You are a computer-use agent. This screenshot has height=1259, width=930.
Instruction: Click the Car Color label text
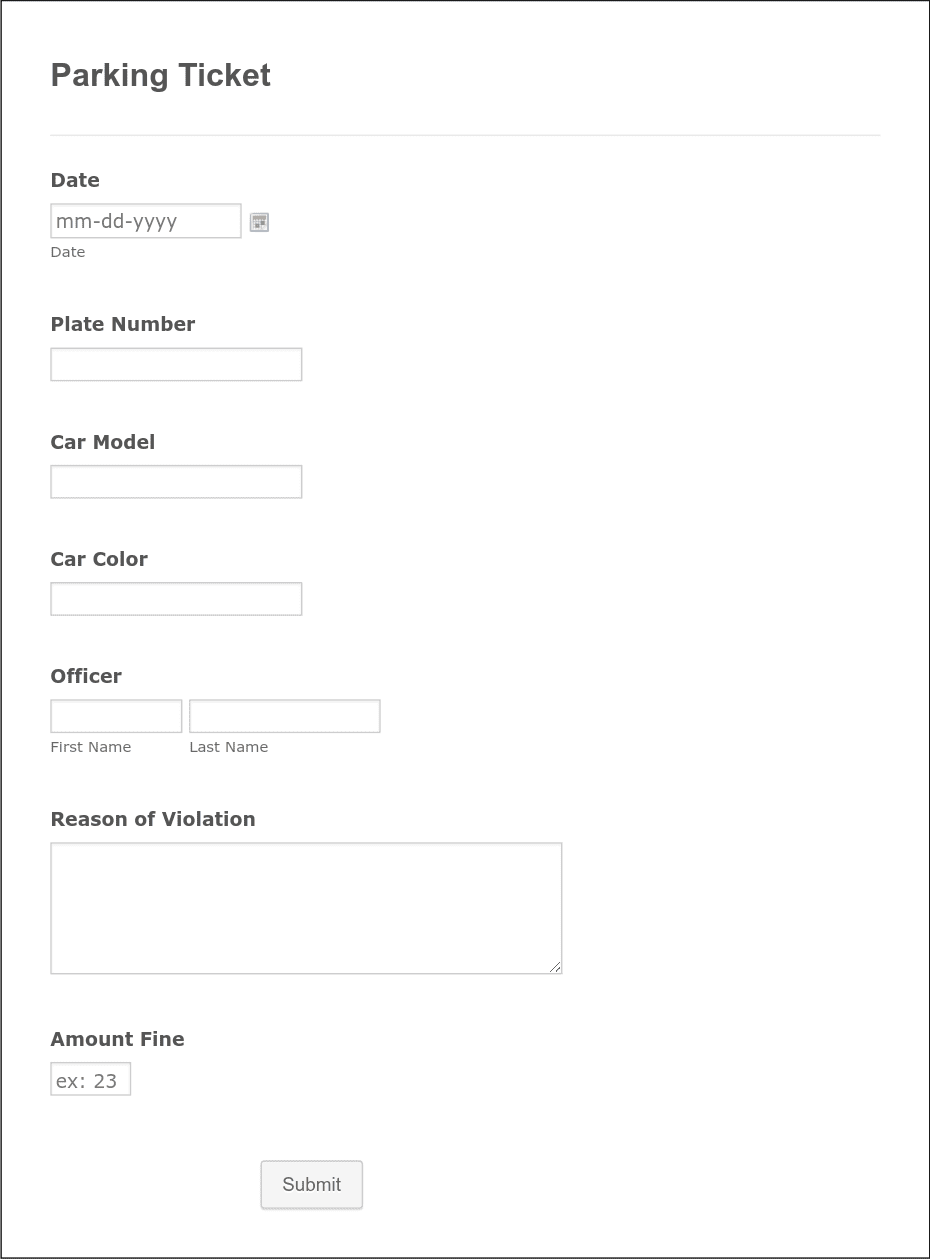click(x=99, y=559)
